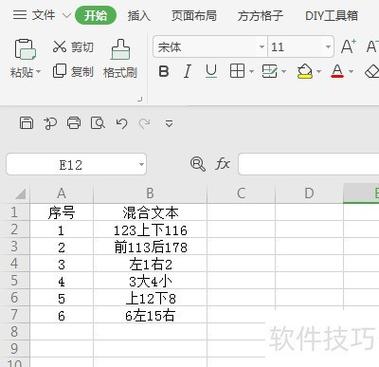
Task: Expand the borders dropdown arrow
Action: [x=252, y=71]
